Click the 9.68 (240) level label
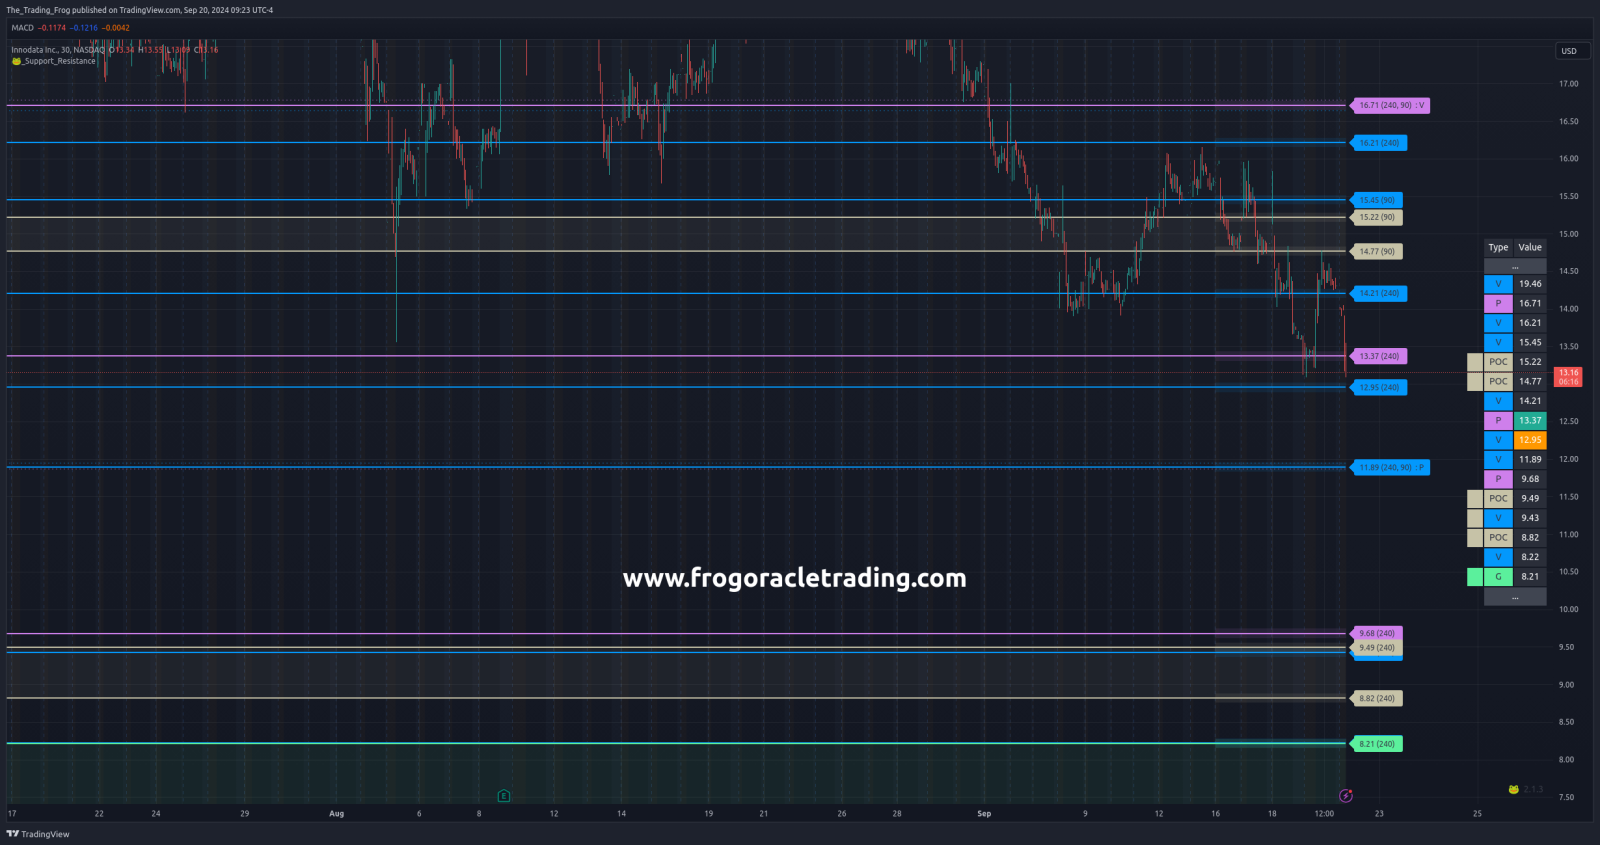The height and width of the screenshot is (845, 1600). point(1376,633)
